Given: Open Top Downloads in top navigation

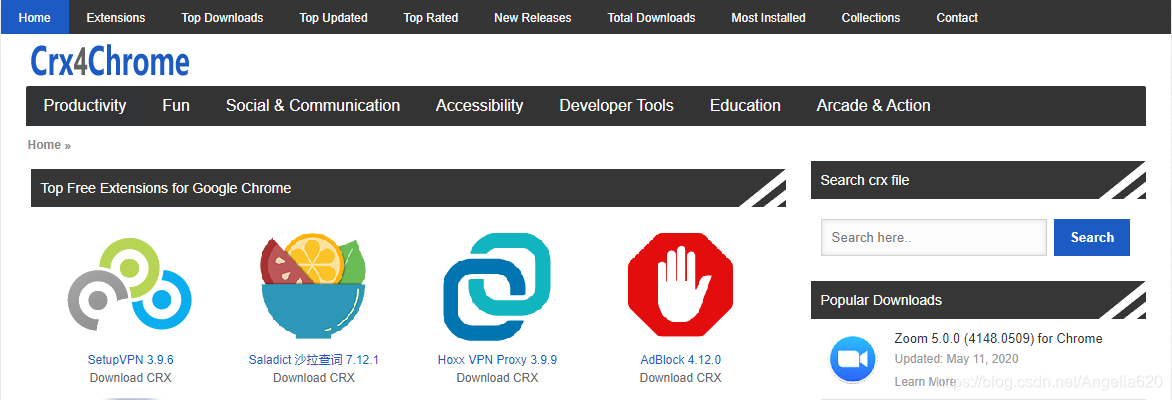Looking at the screenshot, I should tap(222, 17).
